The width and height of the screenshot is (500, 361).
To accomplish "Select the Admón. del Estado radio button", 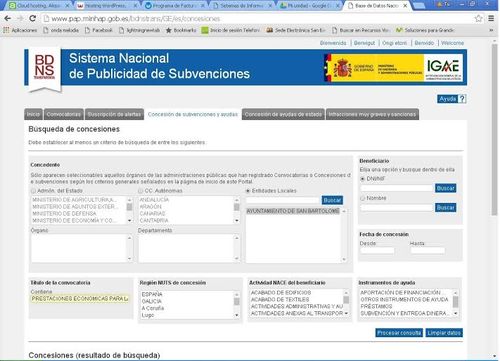I will click(x=33, y=191).
